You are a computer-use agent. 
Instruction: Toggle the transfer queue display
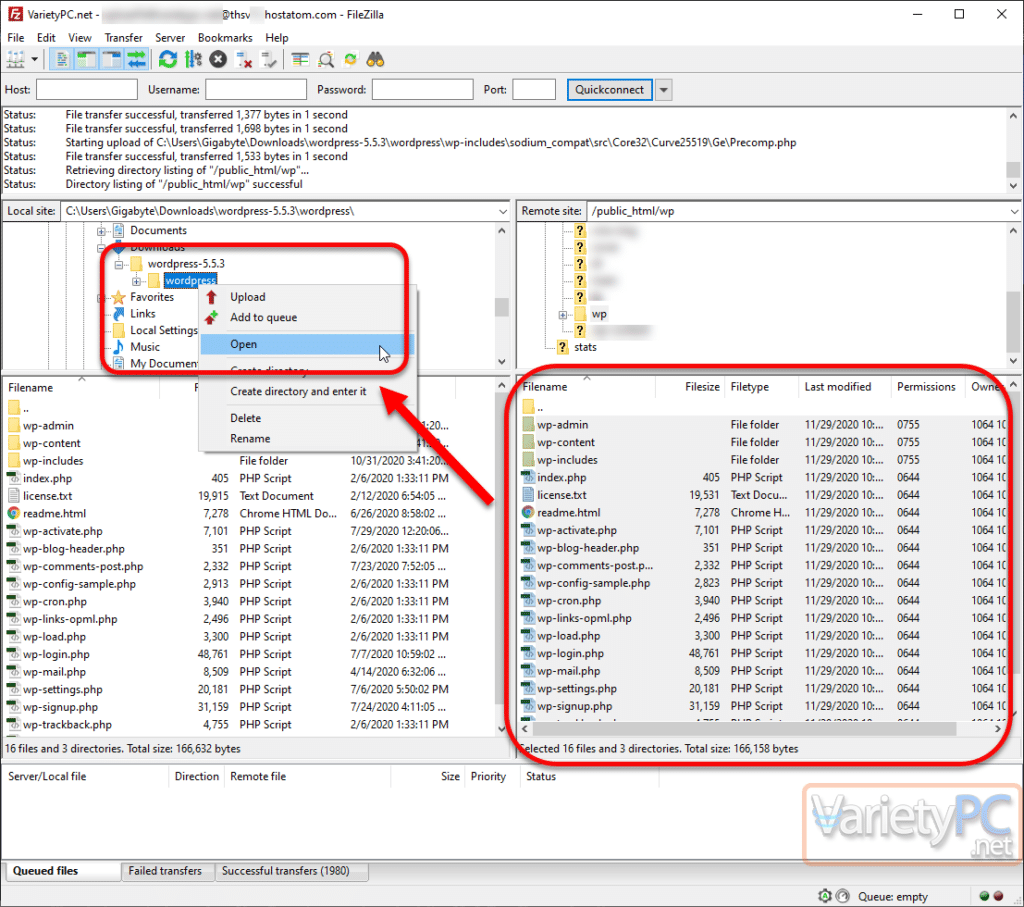point(136,60)
